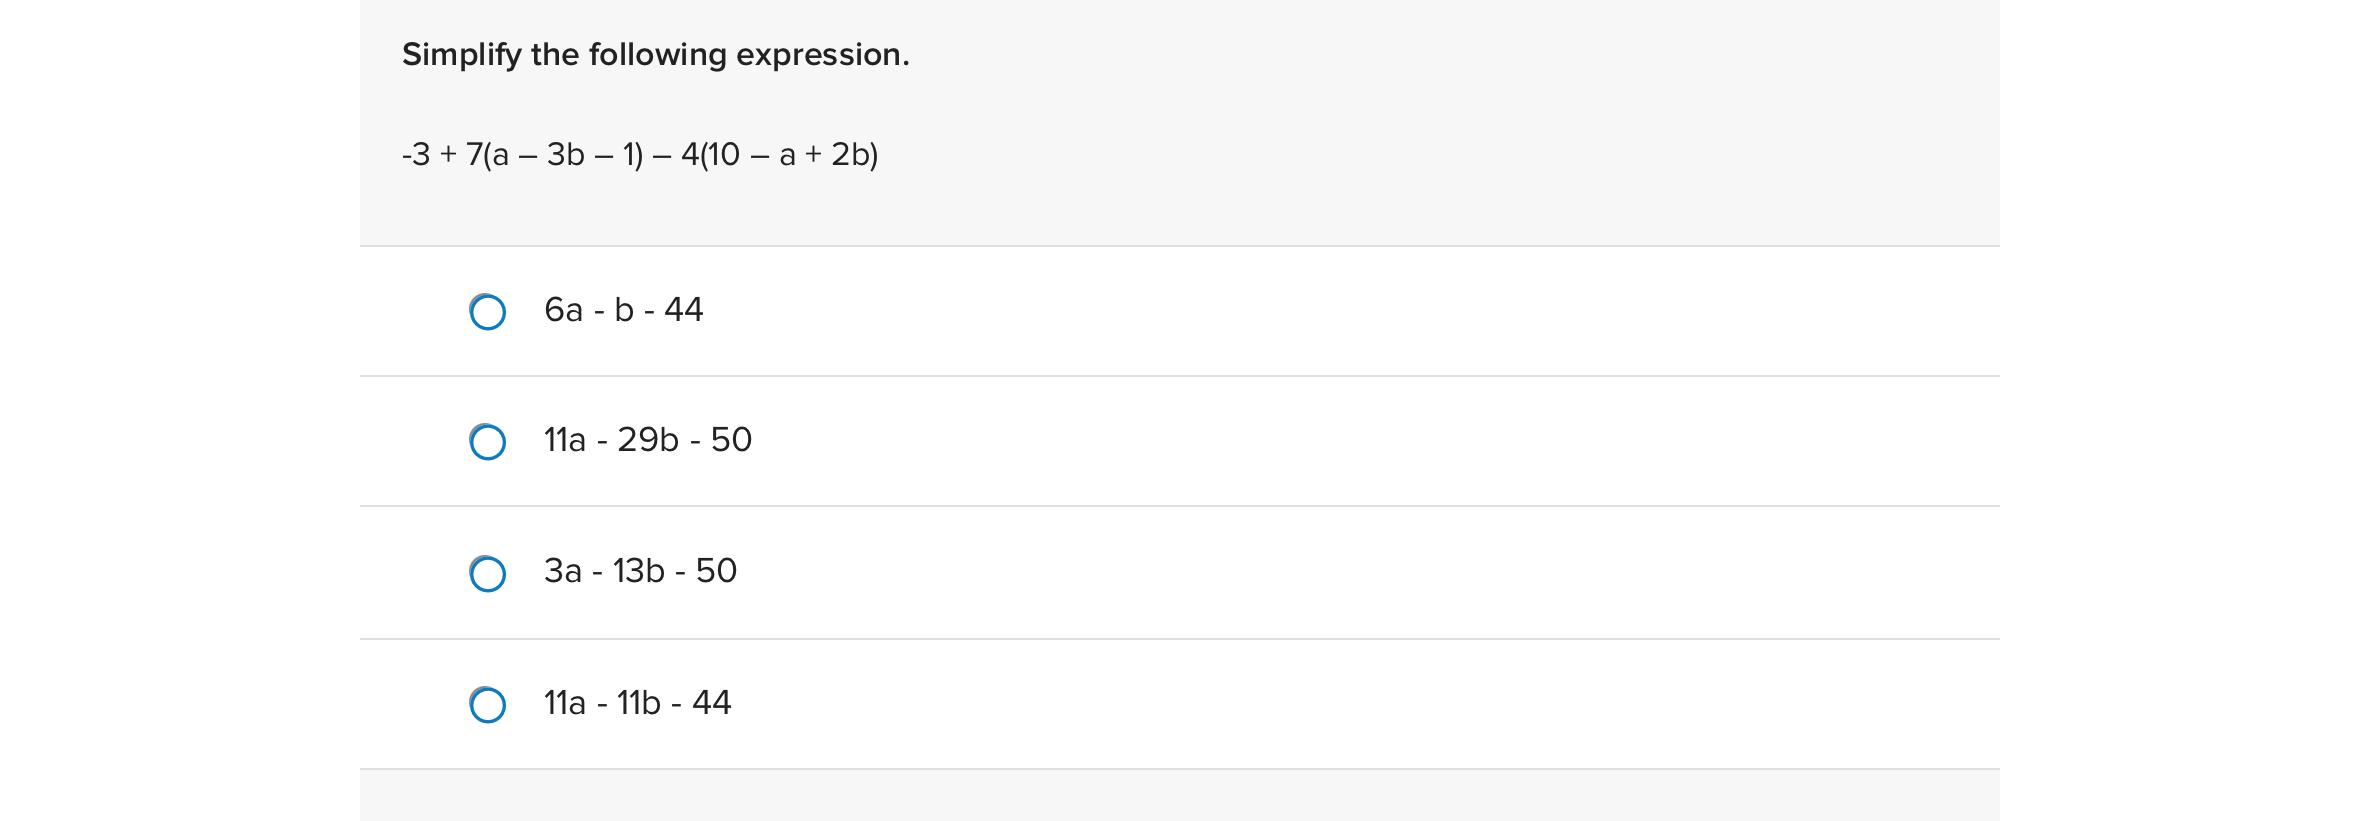The width and height of the screenshot is (2360, 821).
Task: Click the word 'expression.' in the prompt
Action: pos(823,56)
